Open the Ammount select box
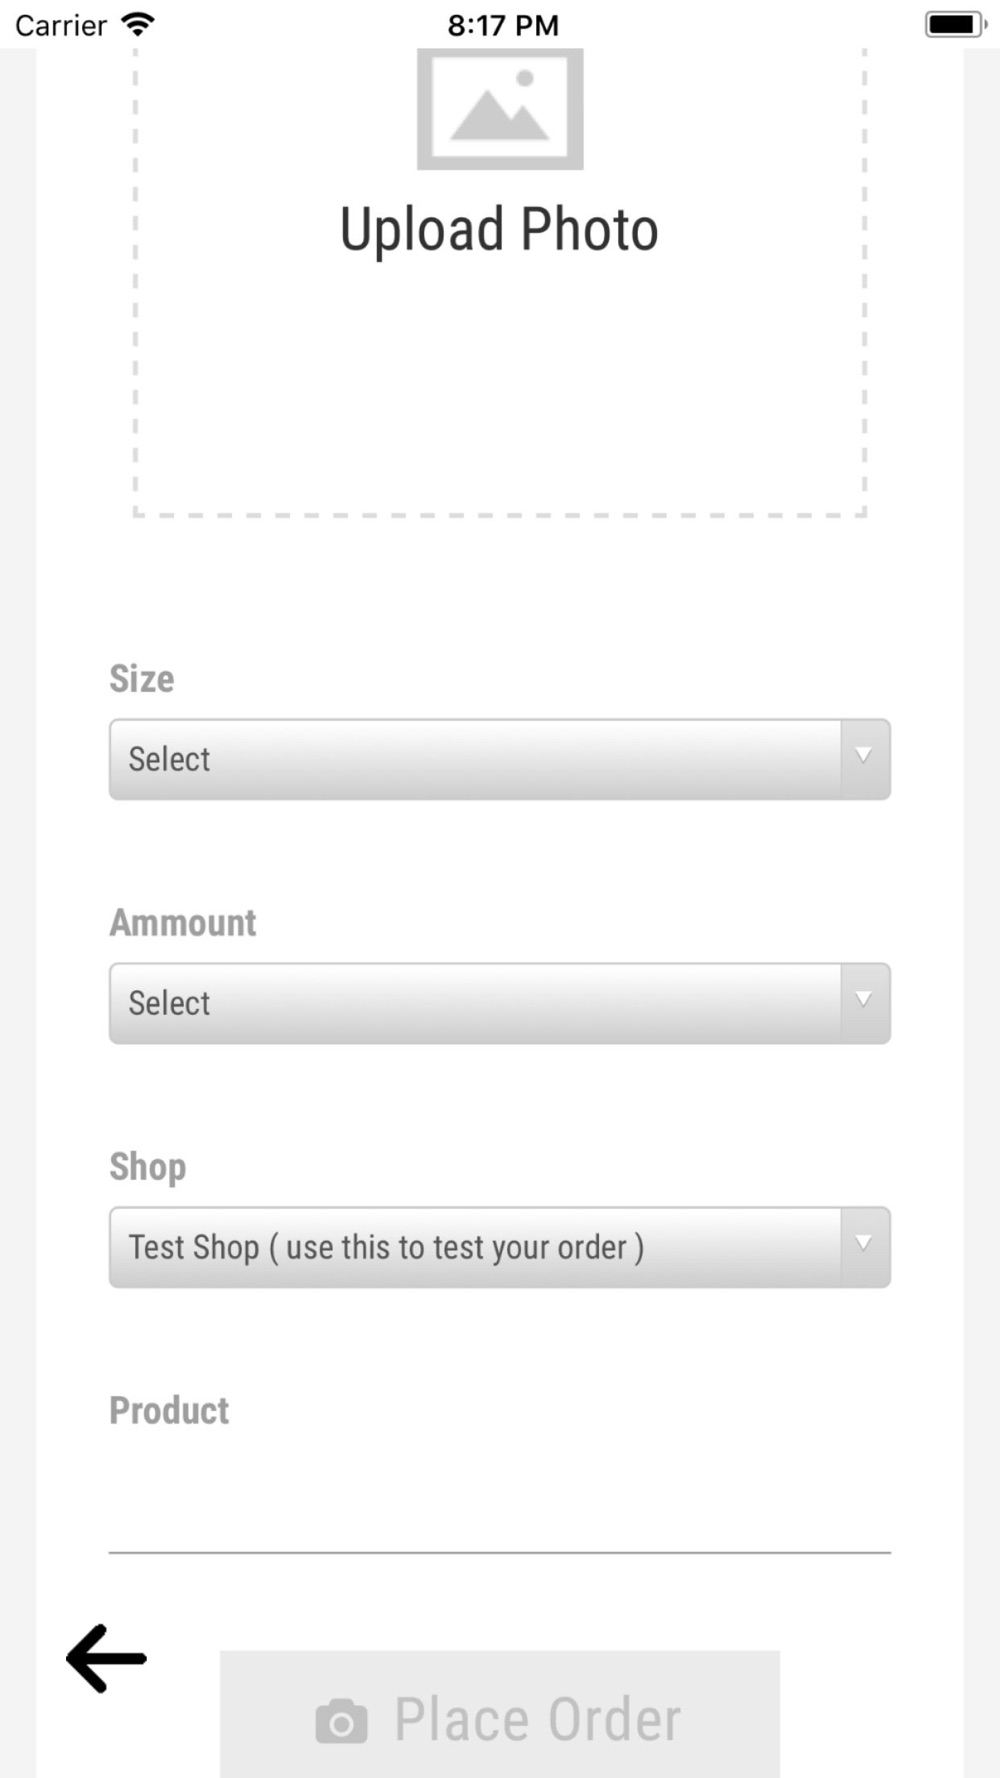Viewport: 1000px width, 1778px height. tap(500, 1003)
